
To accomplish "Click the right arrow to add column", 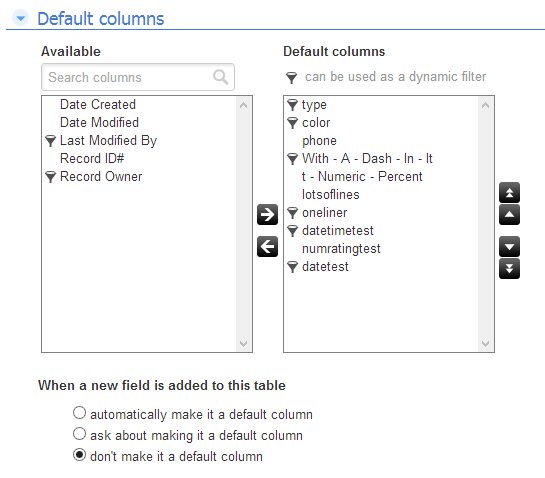I will pos(267,214).
